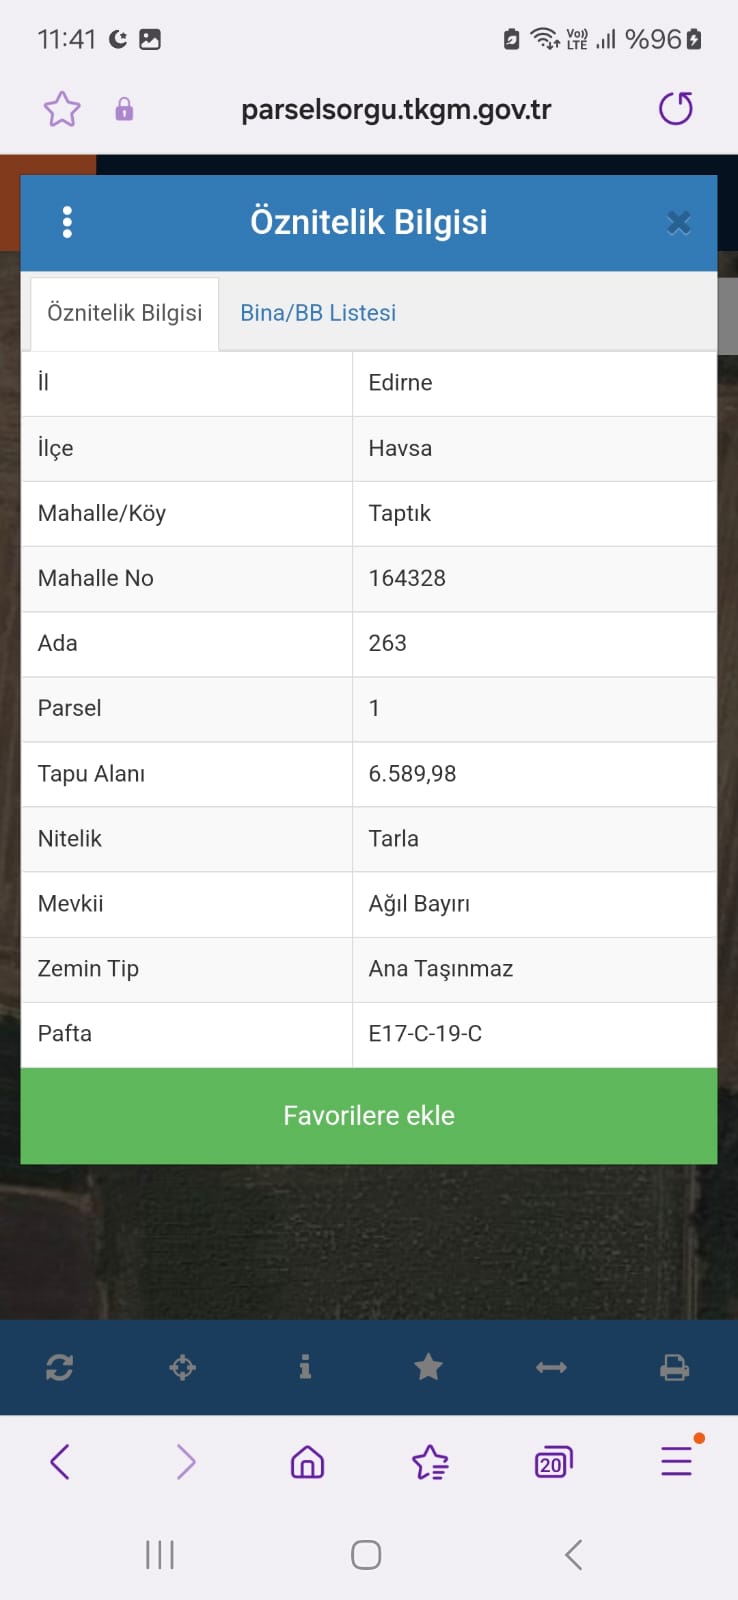Tap the site security lock icon
Image resolution: width=738 pixels, height=1600 pixels.
click(124, 109)
